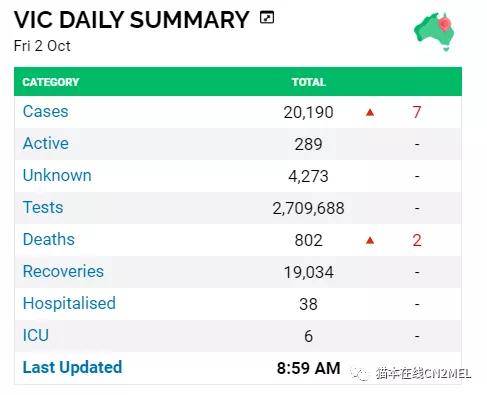Click the Australia map icon
Screen dimensions: 487x395
[x=434, y=32]
